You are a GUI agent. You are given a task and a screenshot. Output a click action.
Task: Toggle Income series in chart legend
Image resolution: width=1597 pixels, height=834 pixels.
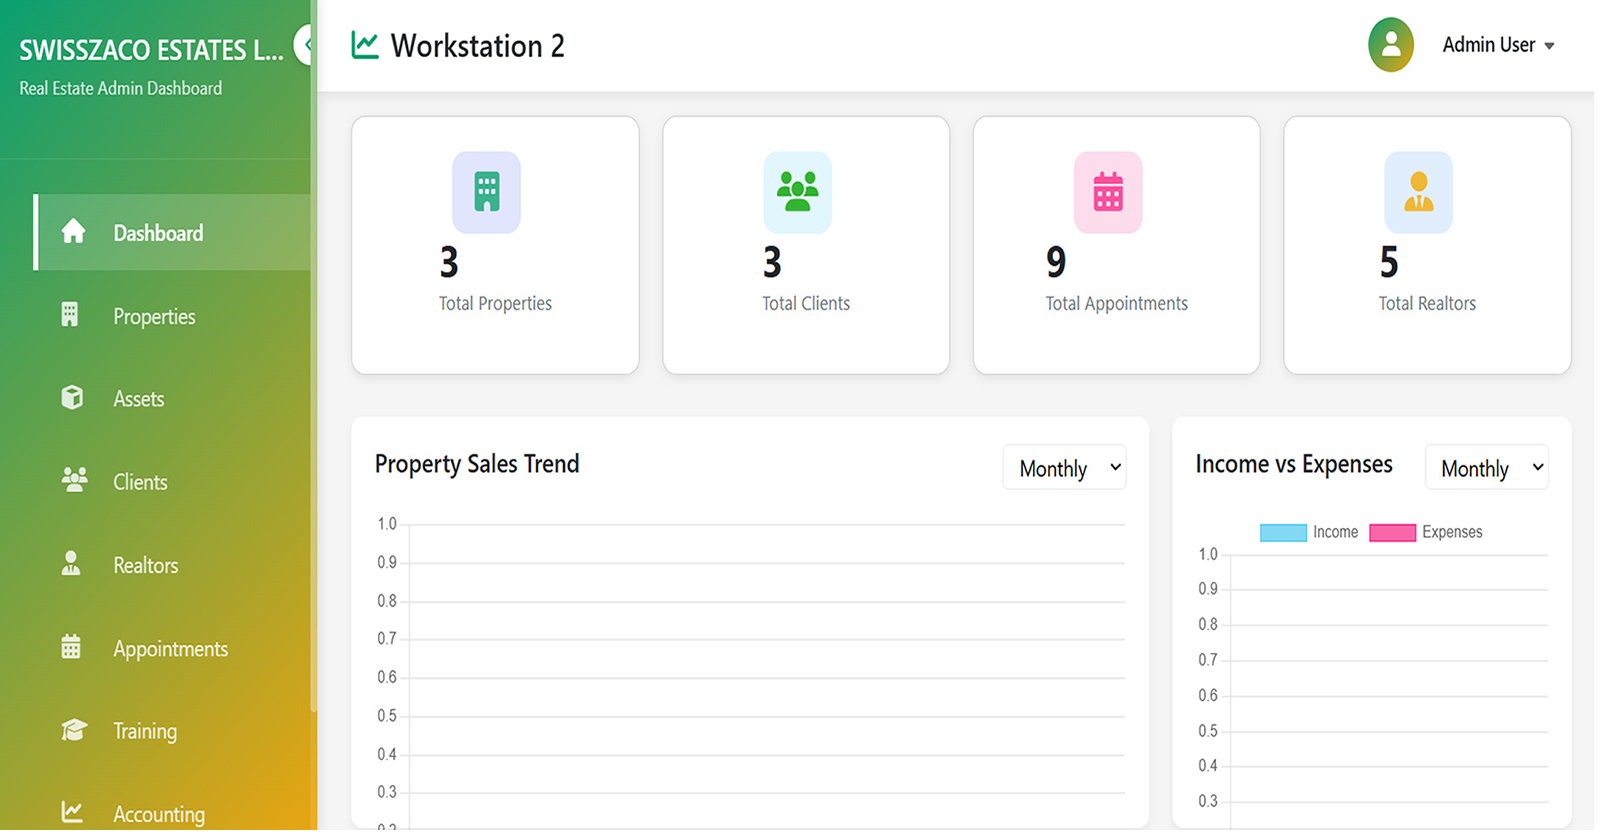pyautogui.click(x=1308, y=532)
